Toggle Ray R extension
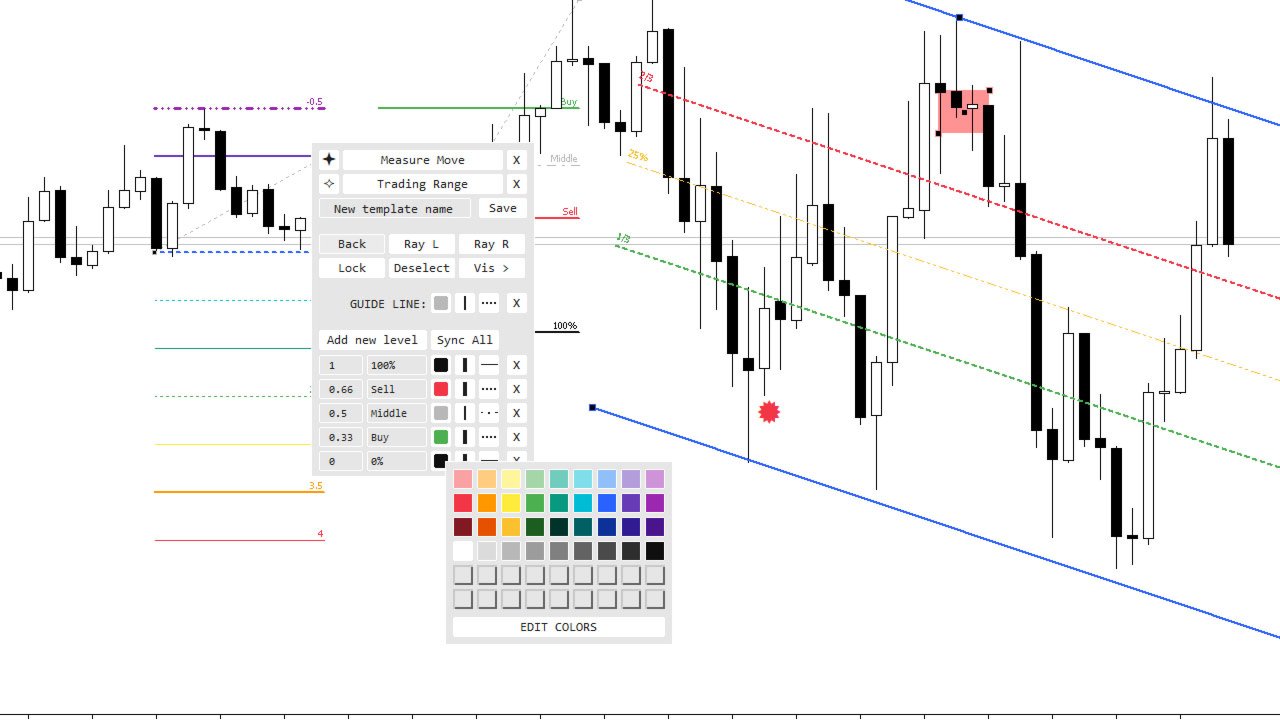Screen dimensions: 1280x720 [x=491, y=244]
